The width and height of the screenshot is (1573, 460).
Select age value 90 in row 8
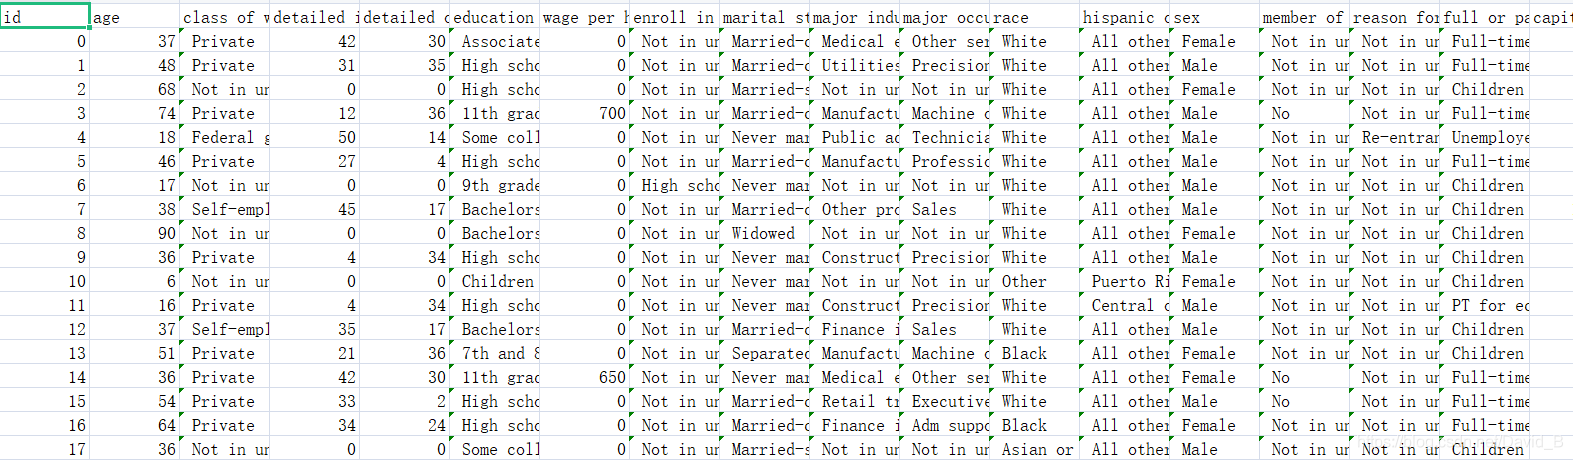point(135,233)
